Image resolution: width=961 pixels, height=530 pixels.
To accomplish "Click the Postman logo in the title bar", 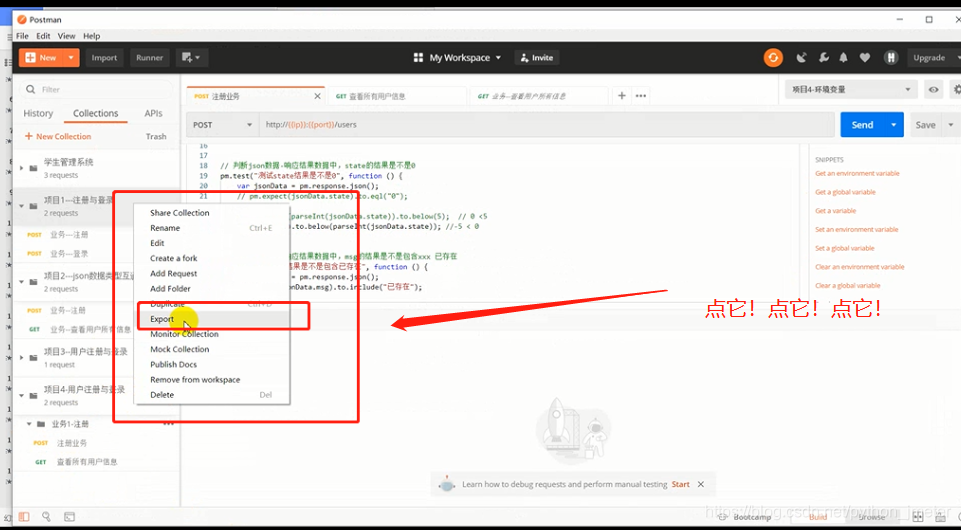I will (x=23, y=20).
